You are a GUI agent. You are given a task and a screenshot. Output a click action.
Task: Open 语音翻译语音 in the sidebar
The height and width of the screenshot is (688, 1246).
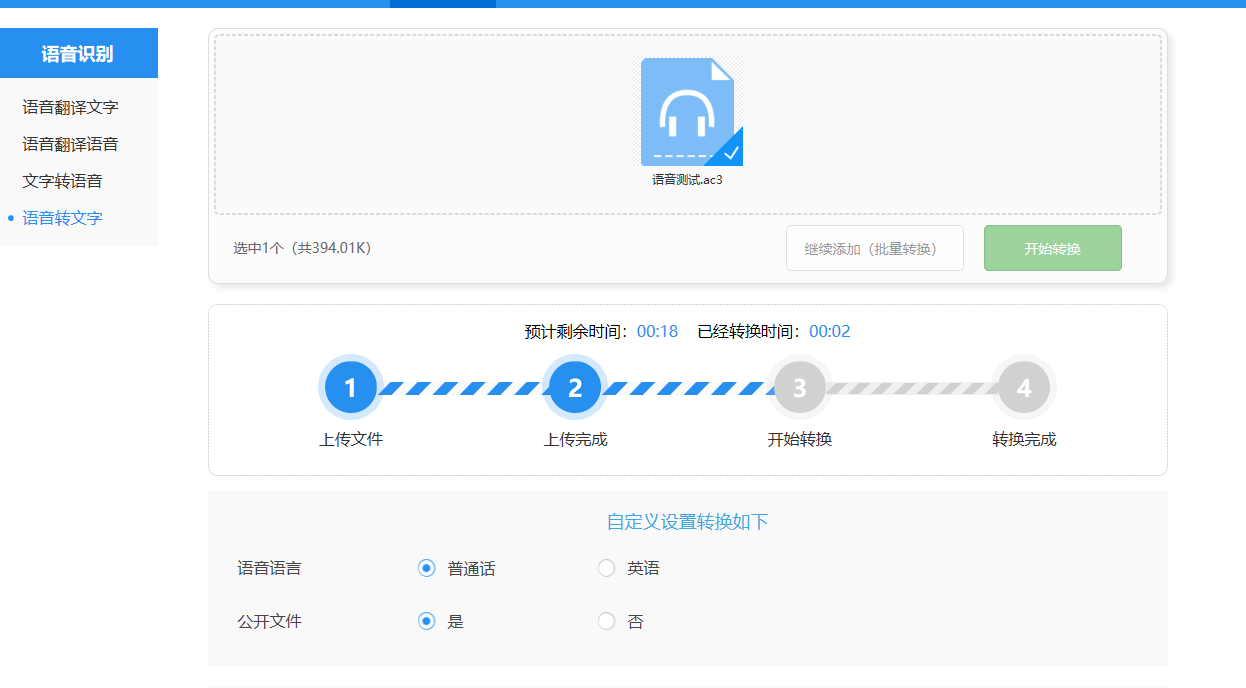(71, 144)
